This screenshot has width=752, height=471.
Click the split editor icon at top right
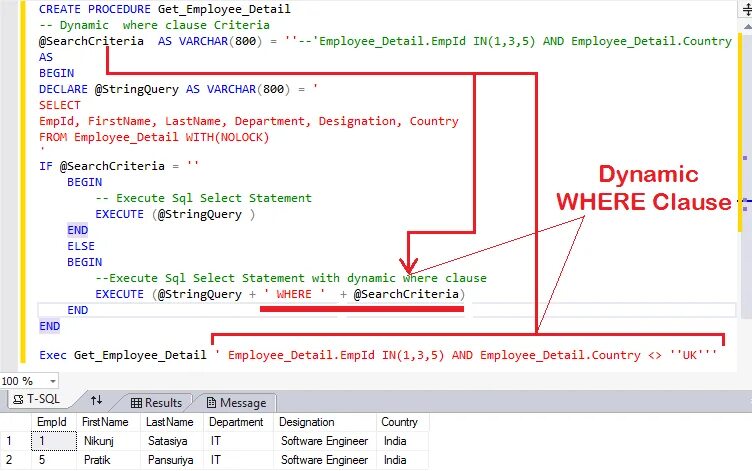[746, 10]
